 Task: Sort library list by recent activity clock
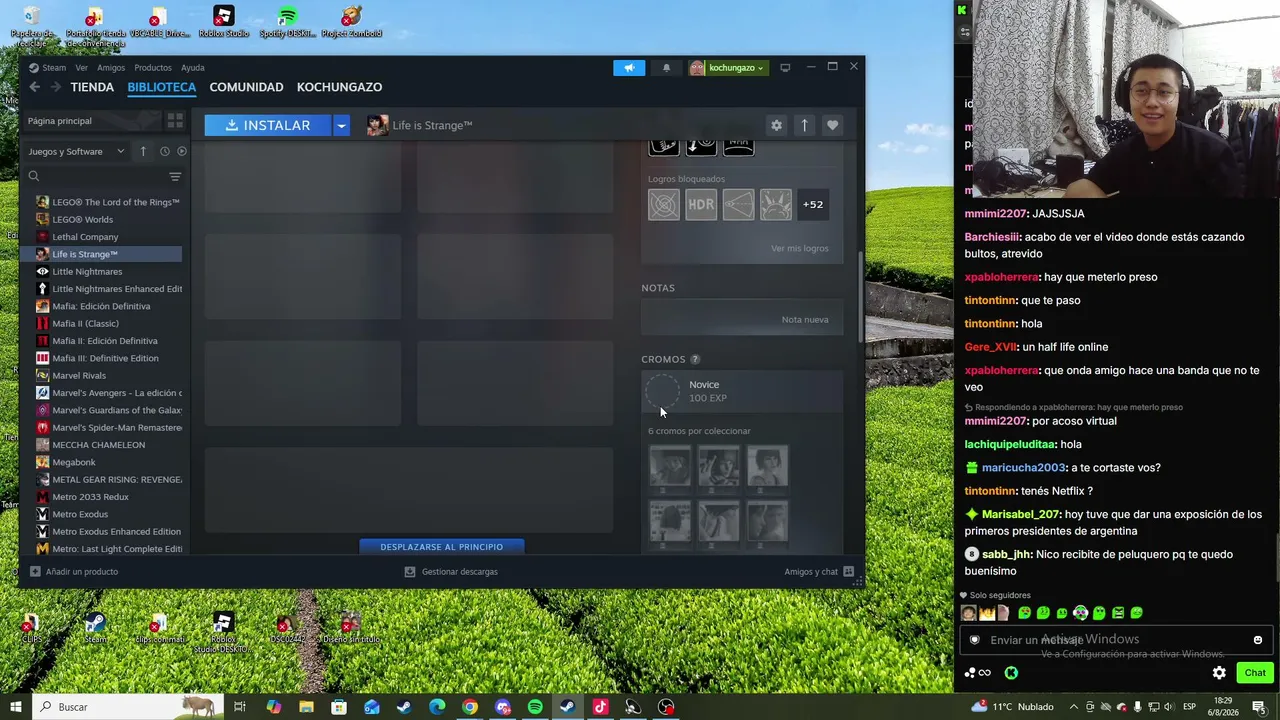click(165, 151)
